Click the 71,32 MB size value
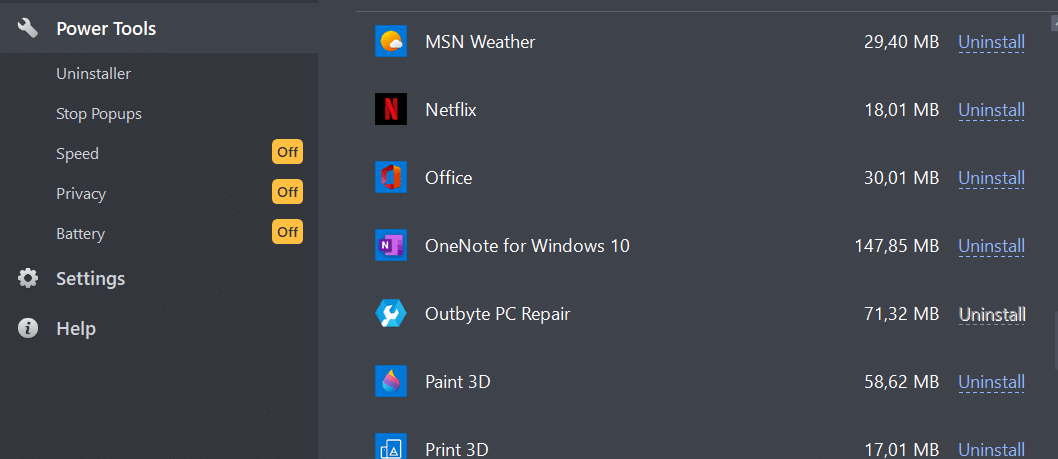This screenshot has height=459, width=1058. (x=901, y=315)
